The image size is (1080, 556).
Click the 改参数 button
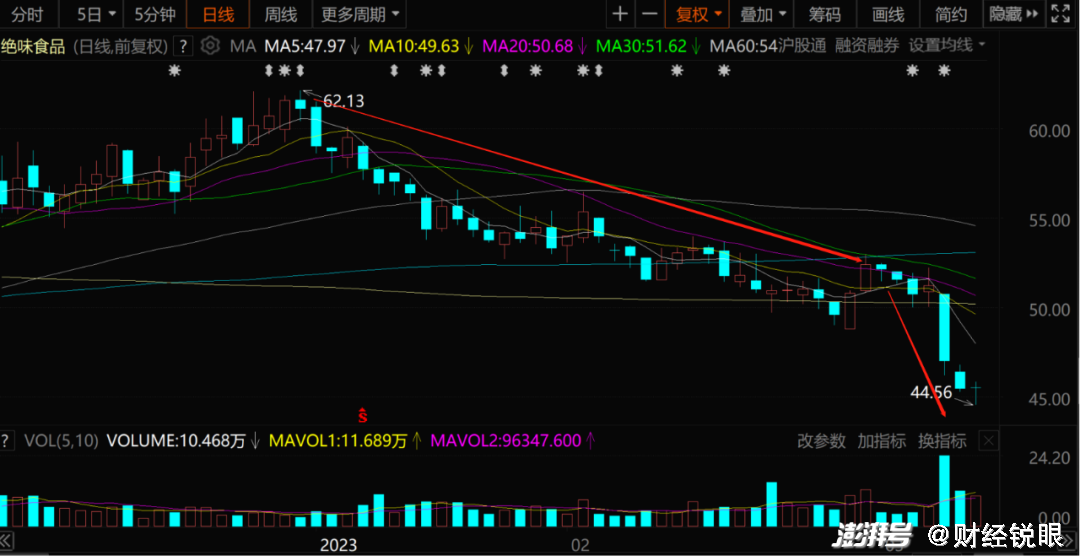(821, 440)
